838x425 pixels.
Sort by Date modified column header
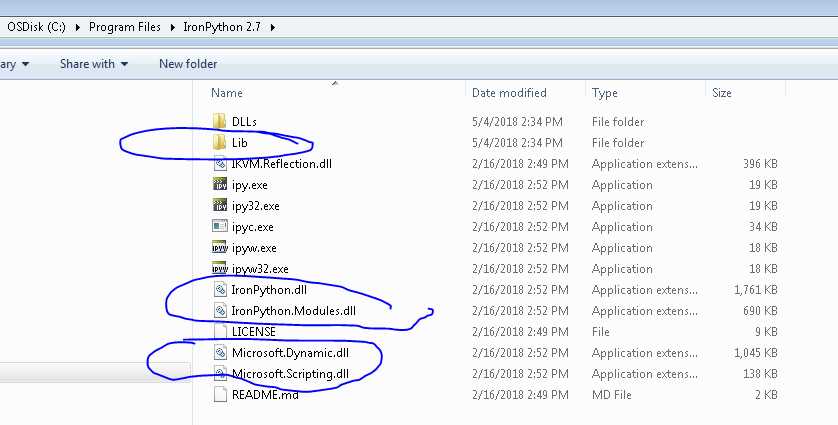coord(509,92)
